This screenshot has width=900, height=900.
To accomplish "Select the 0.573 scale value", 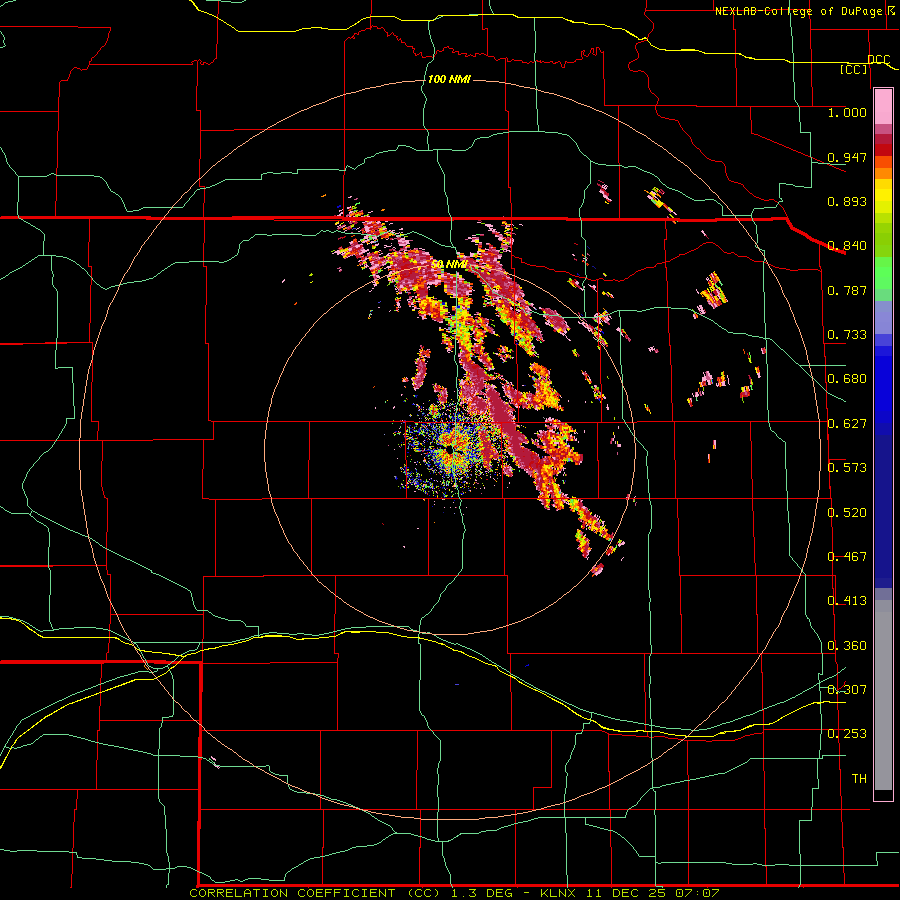I will click(x=847, y=468).
